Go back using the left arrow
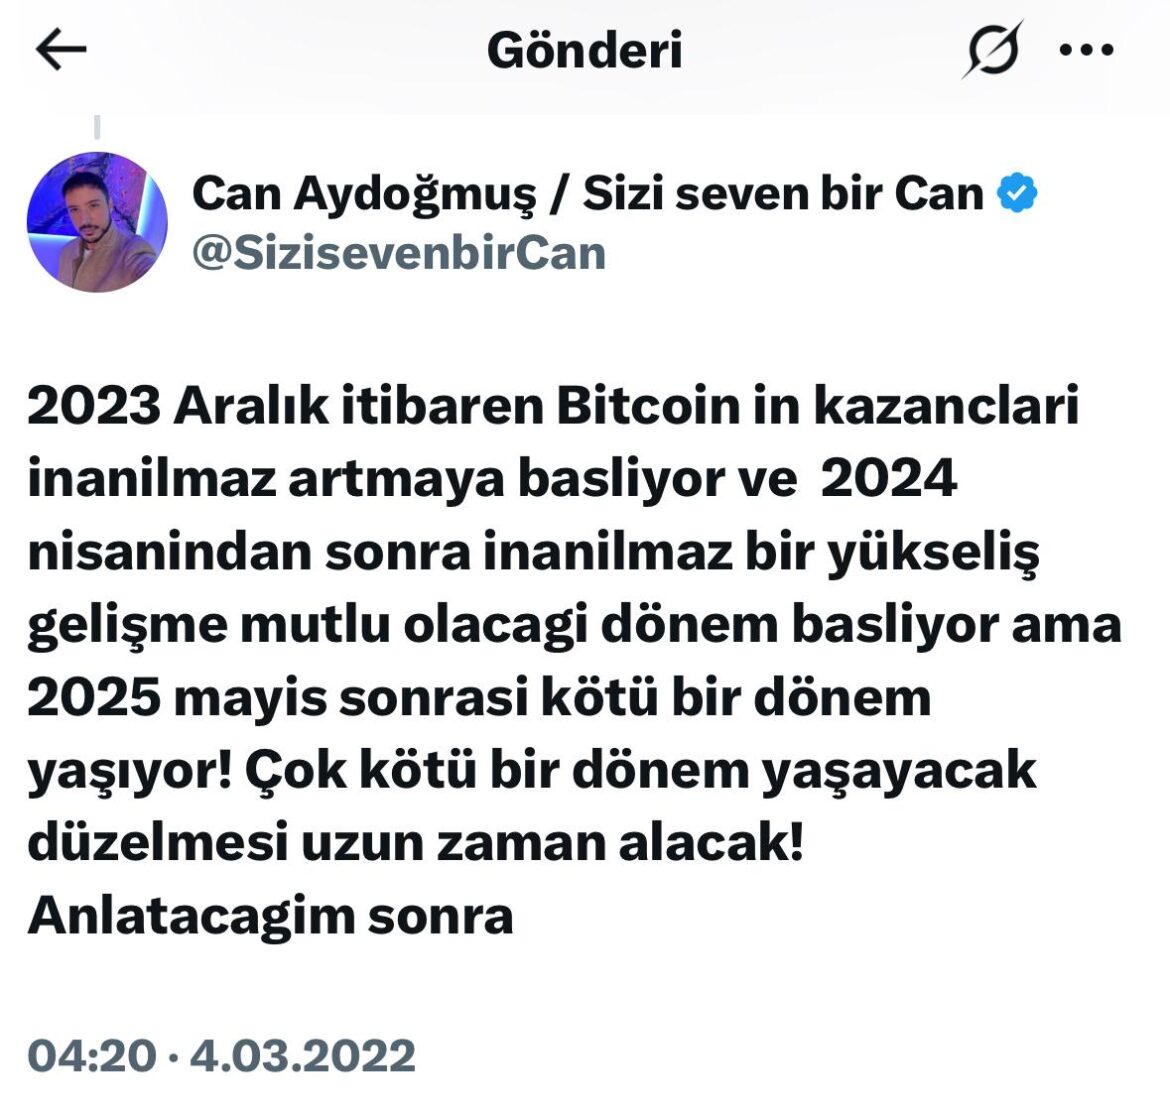 (60, 49)
